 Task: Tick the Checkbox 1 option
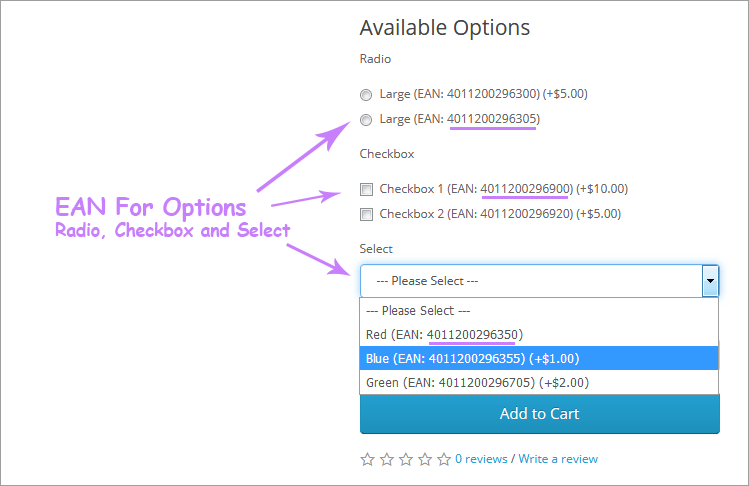(x=366, y=190)
